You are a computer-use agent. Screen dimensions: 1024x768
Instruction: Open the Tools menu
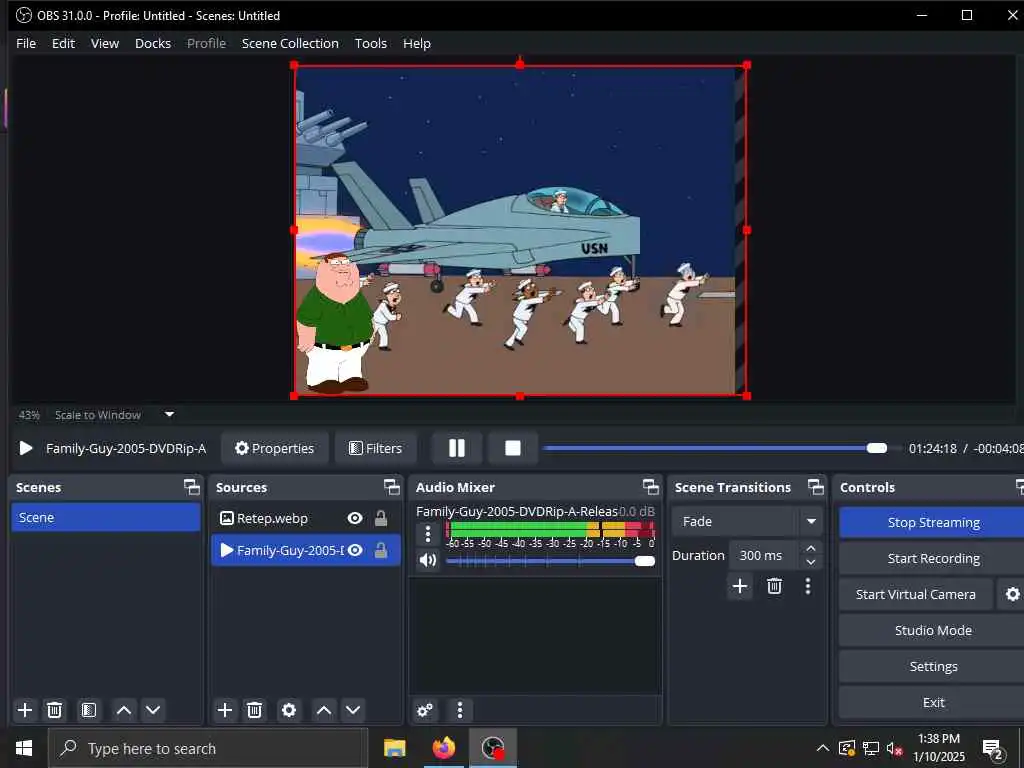(370, 43)
